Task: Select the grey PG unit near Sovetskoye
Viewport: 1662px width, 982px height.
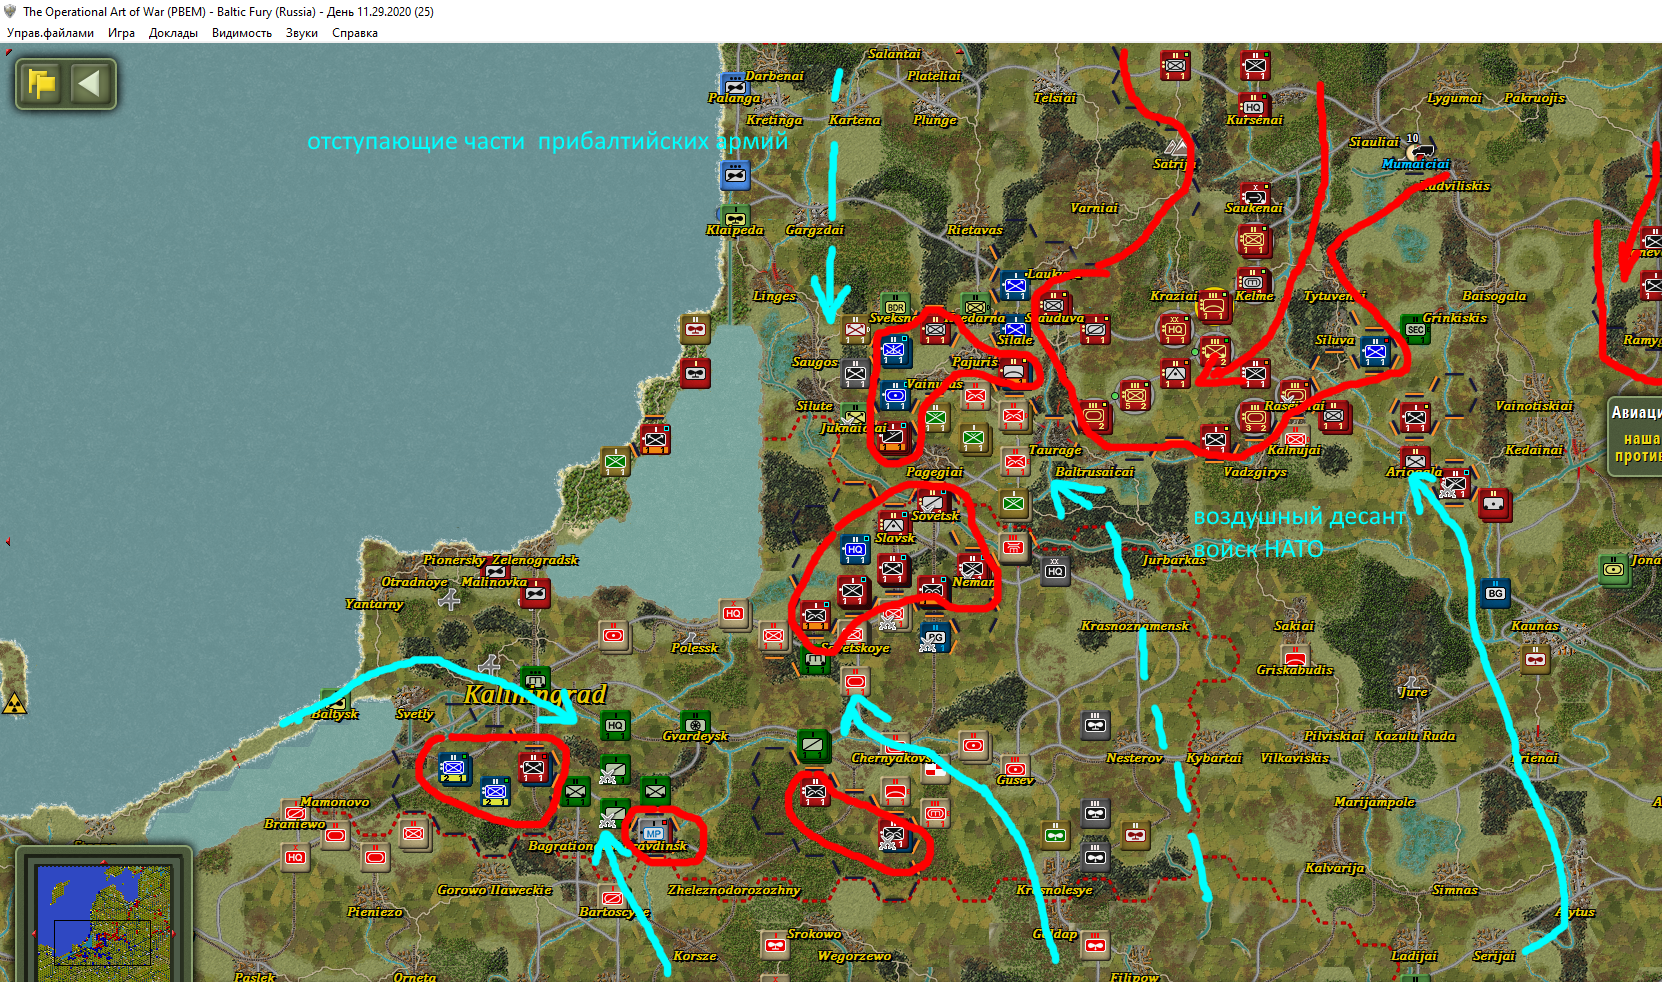Action: coord(935,636)
